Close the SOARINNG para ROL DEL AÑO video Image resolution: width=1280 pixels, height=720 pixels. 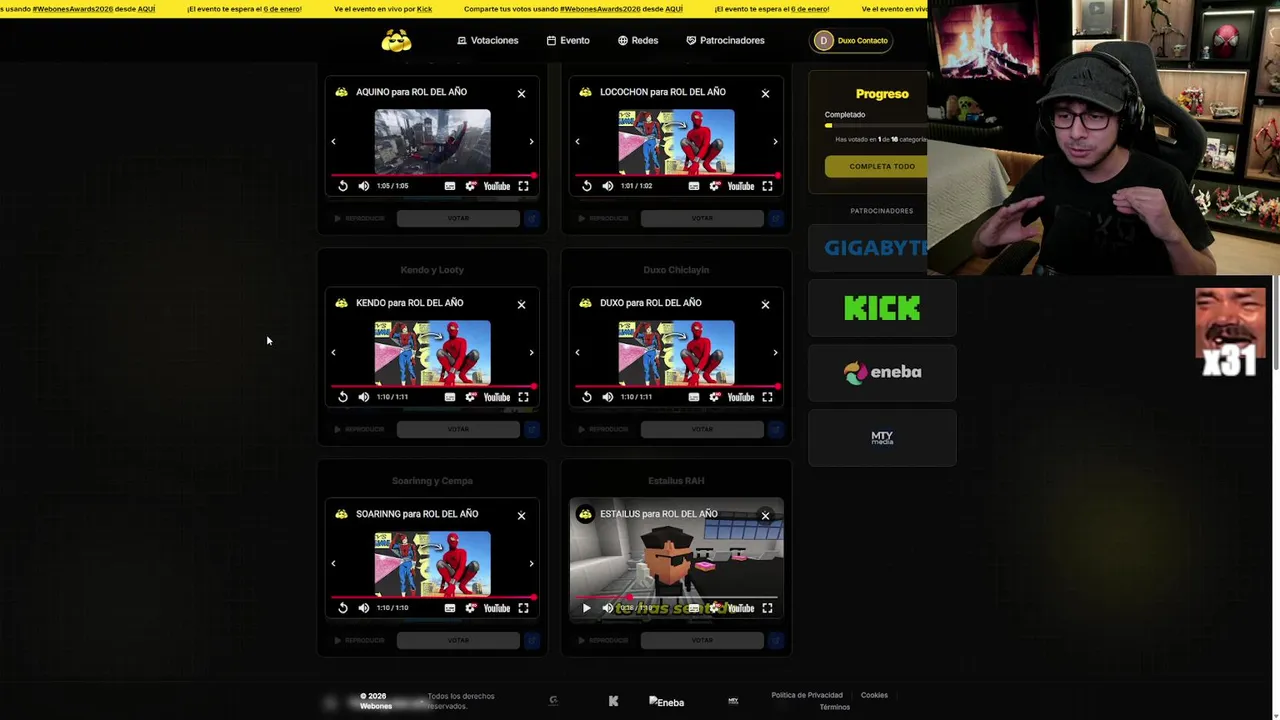coord(521,515)
